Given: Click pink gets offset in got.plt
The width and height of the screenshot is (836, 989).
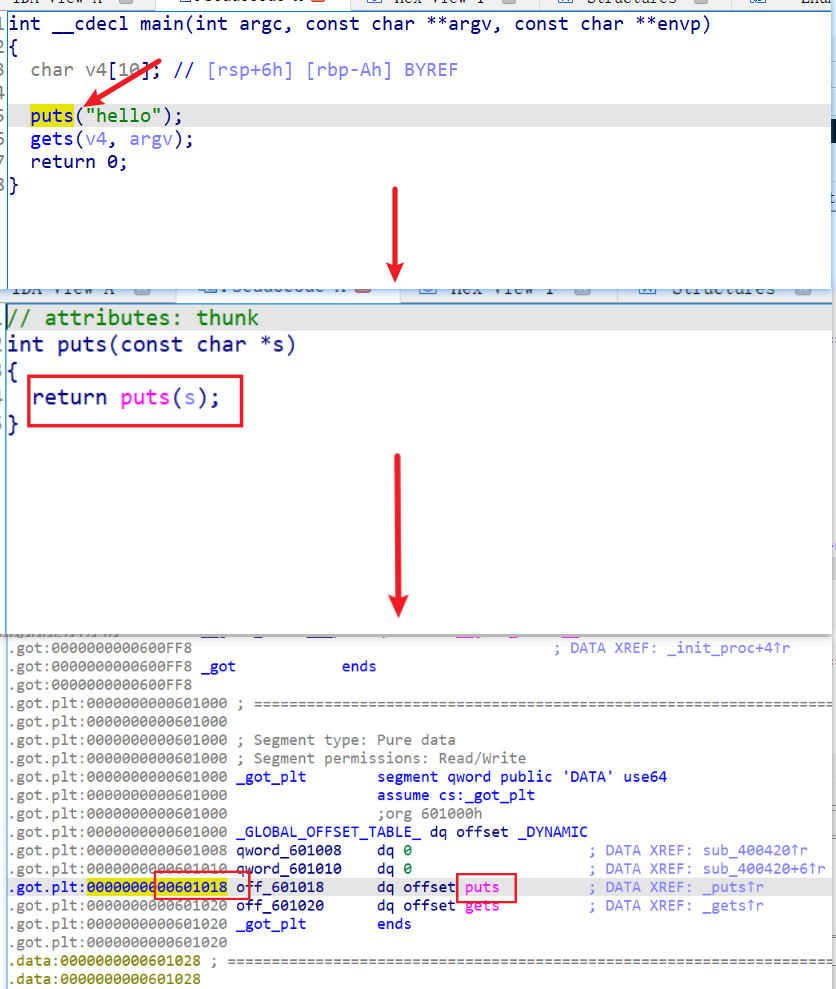Looking at the screenshot, I should pos(482,906).
